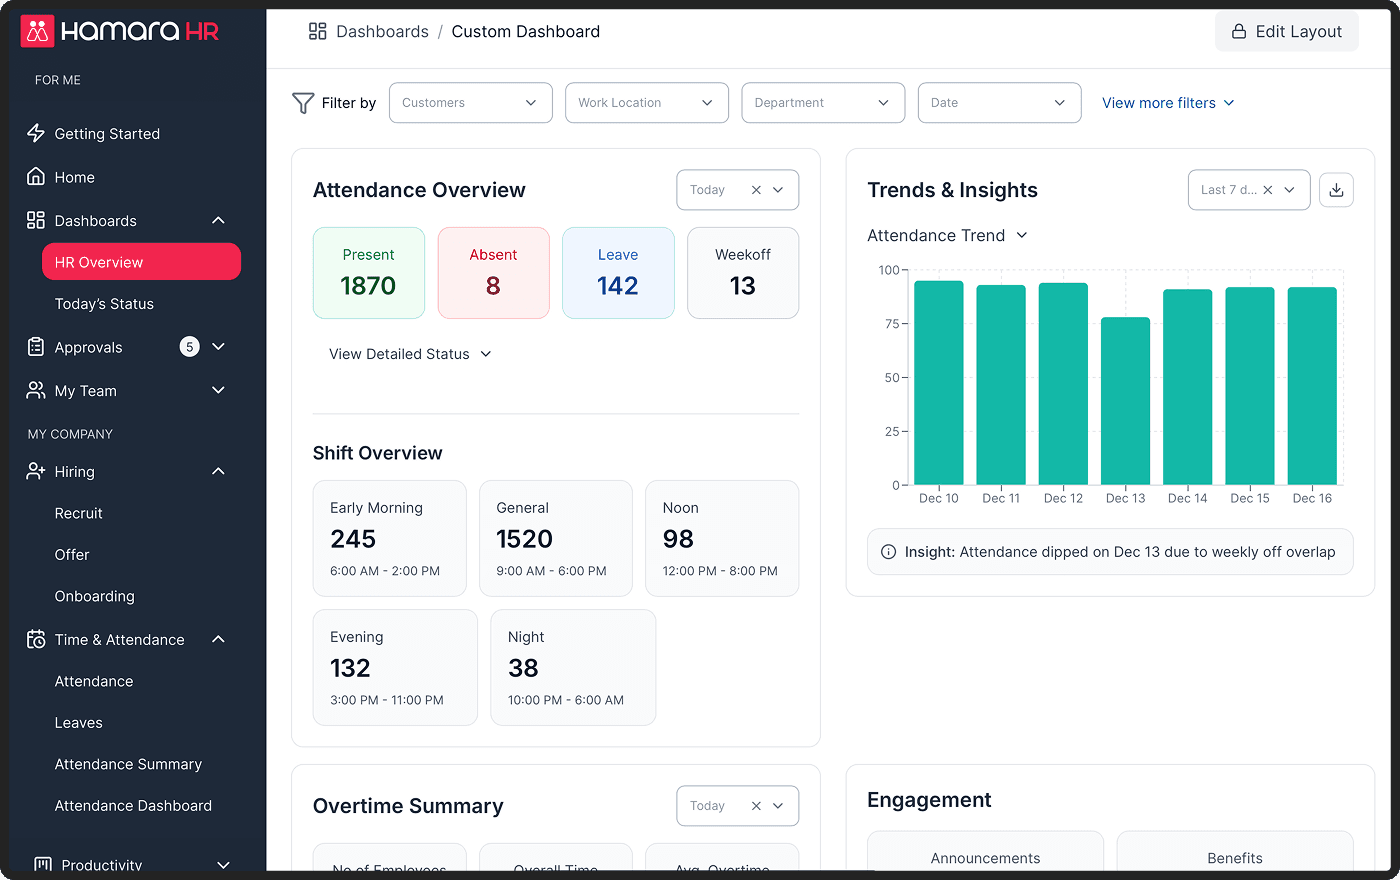Clear the Today filter in Overtime Summary
1400x880 pixels.
[x=756, y=806]
